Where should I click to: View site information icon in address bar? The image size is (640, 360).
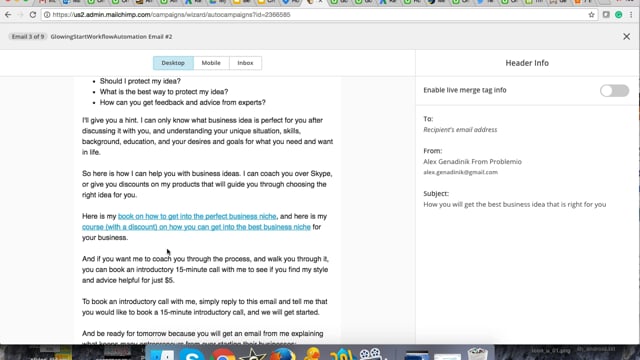(x=47, y=15)
